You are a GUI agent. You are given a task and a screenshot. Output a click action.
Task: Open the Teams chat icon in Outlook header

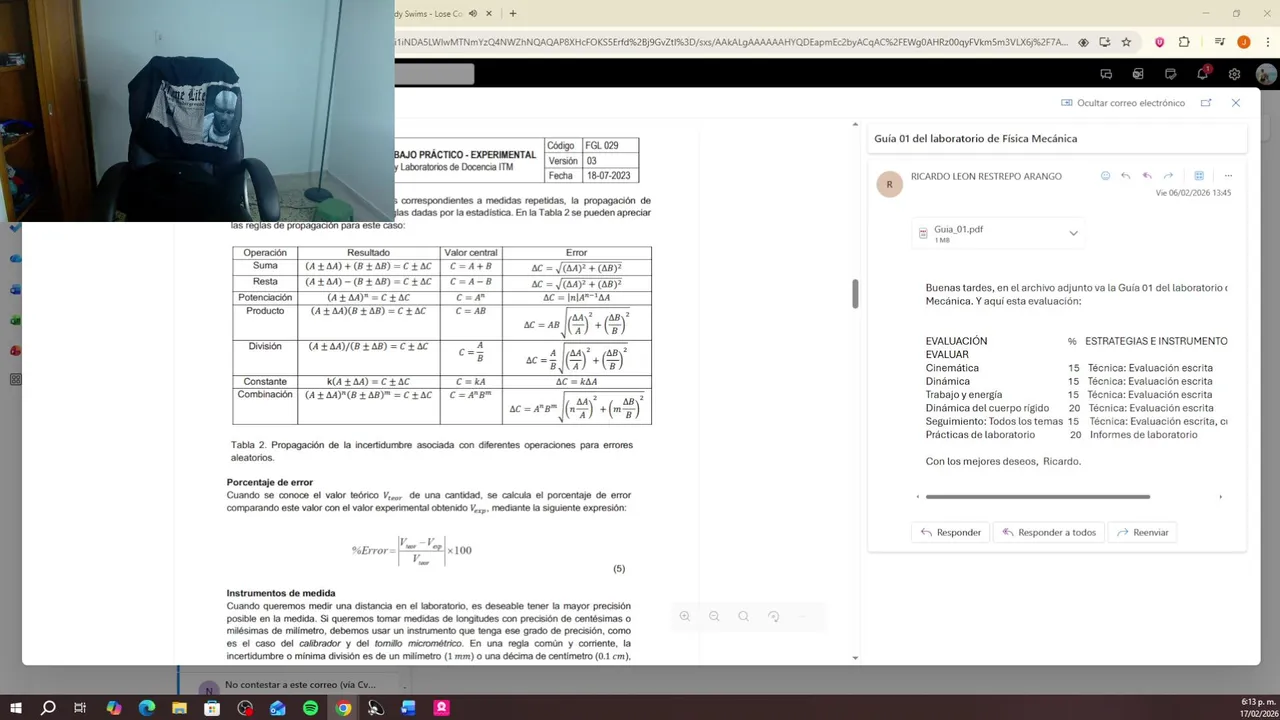point(1106,74)
